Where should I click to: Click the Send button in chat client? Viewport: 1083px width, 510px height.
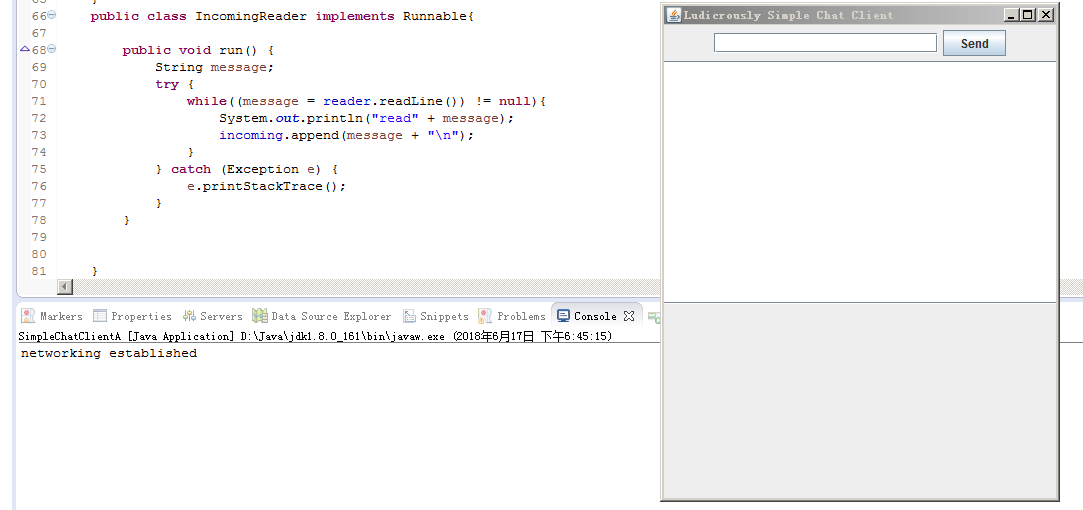tap(974, 43)
